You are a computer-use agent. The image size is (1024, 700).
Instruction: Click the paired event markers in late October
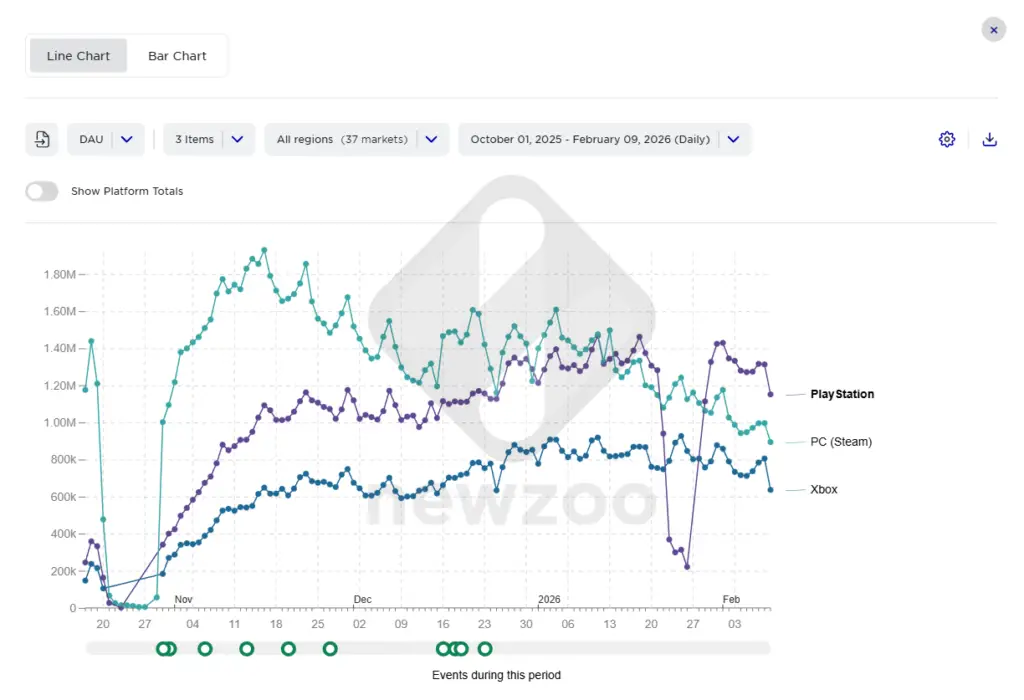pos(166,648)
